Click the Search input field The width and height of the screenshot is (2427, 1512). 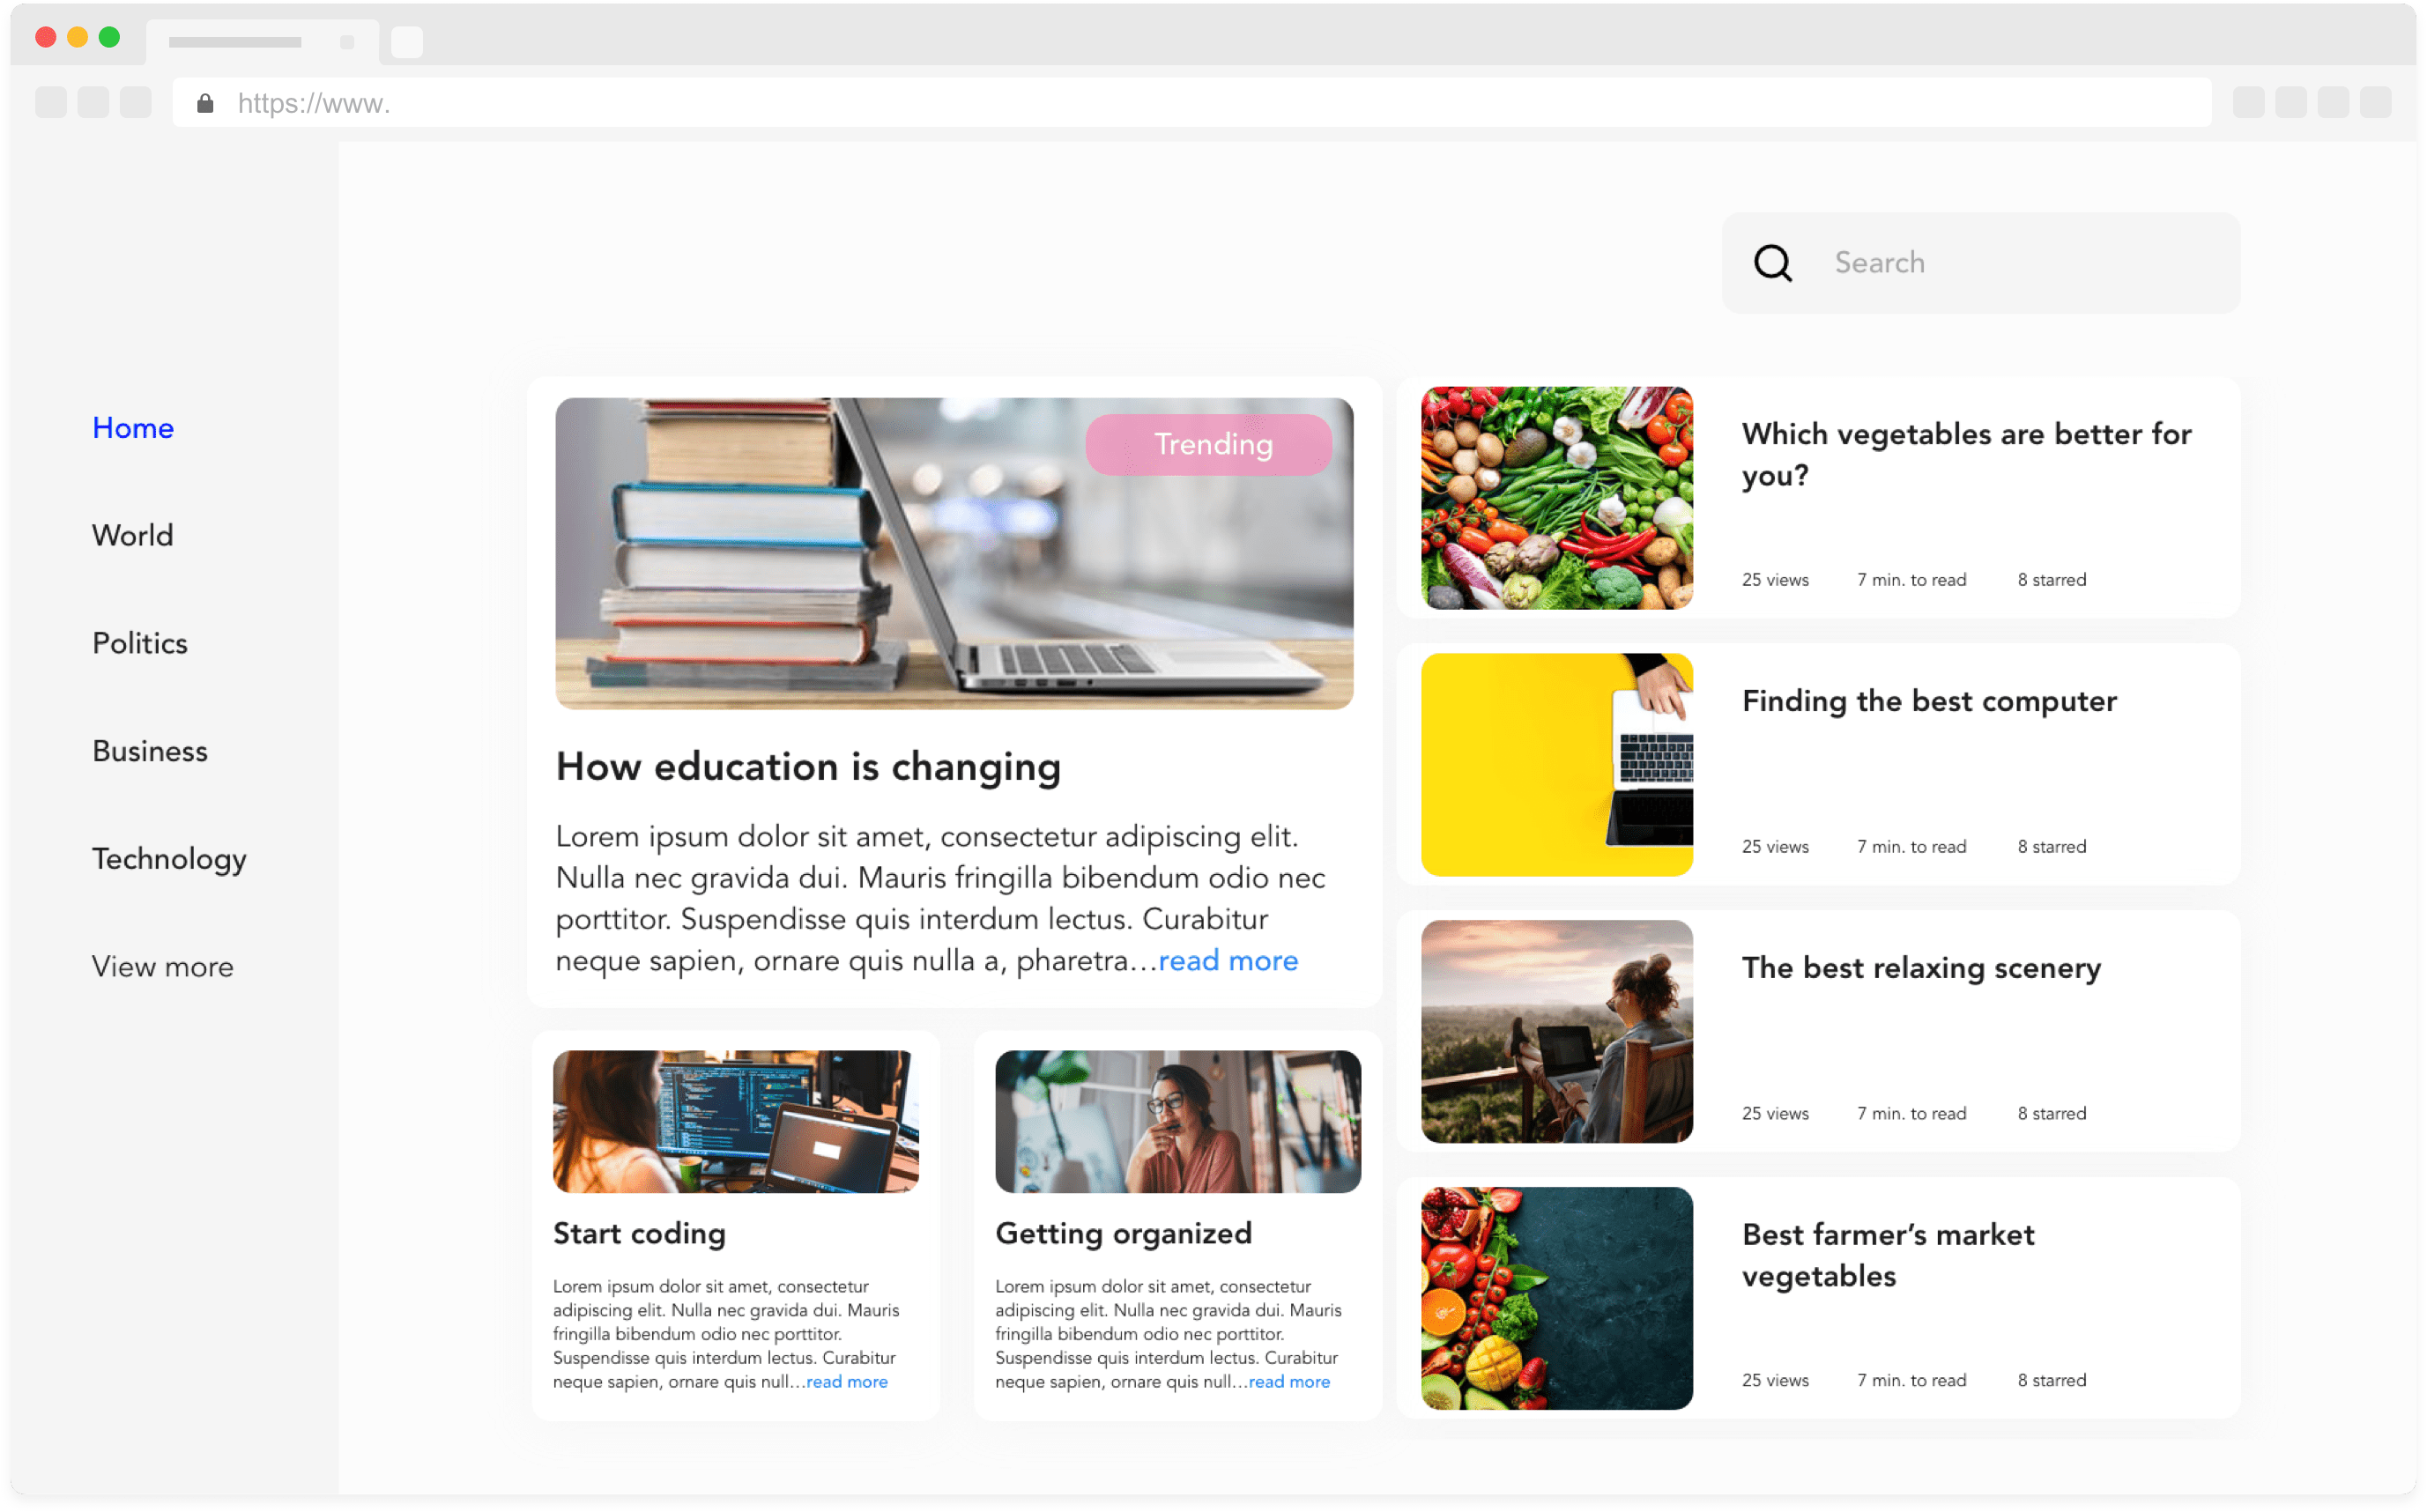(x=1980, y=263)
